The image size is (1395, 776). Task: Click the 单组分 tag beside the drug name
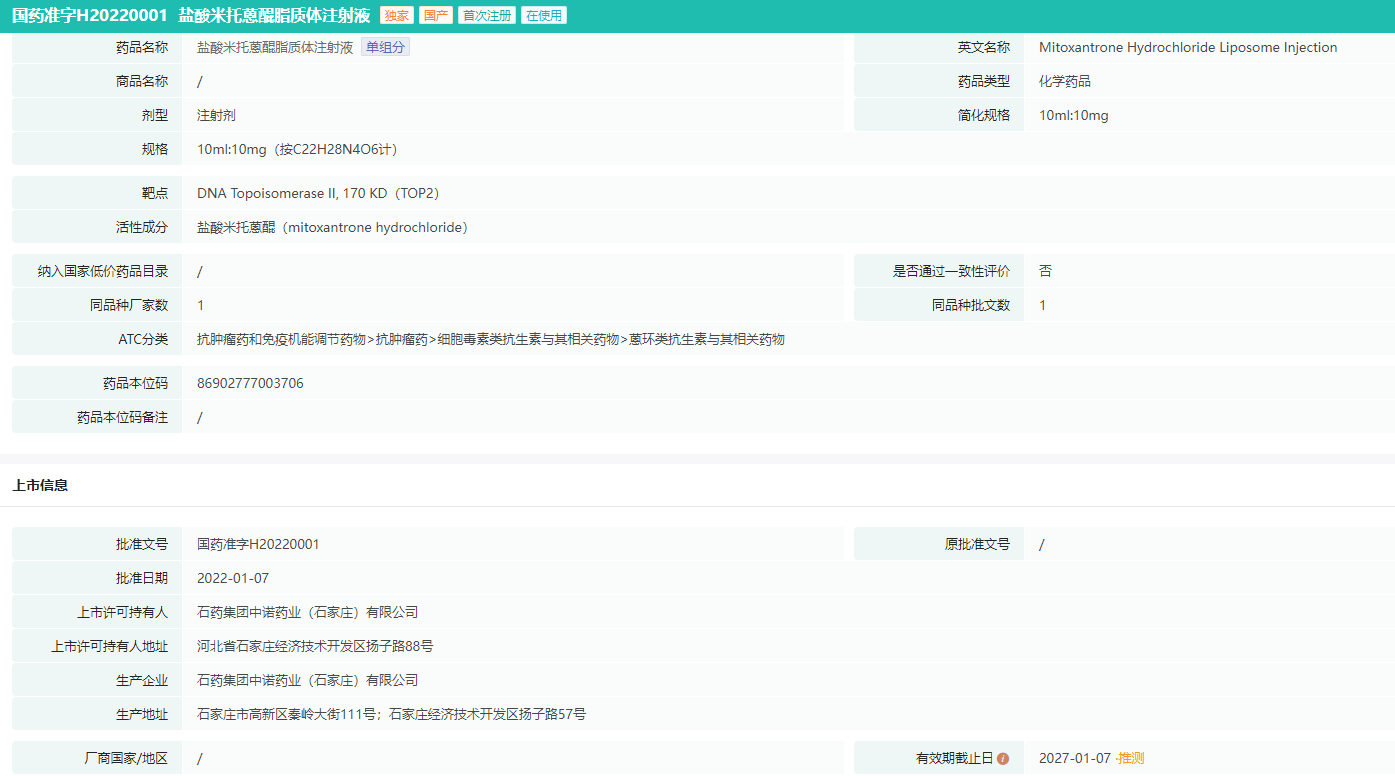point(385,47)
